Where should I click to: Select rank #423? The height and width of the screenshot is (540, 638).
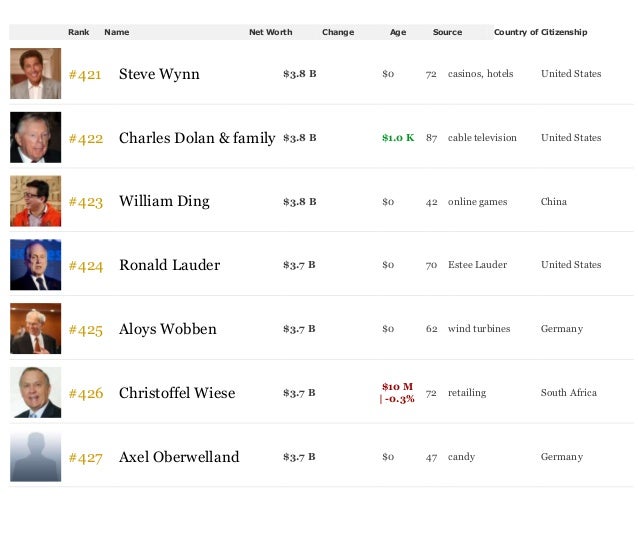[86, 202]
